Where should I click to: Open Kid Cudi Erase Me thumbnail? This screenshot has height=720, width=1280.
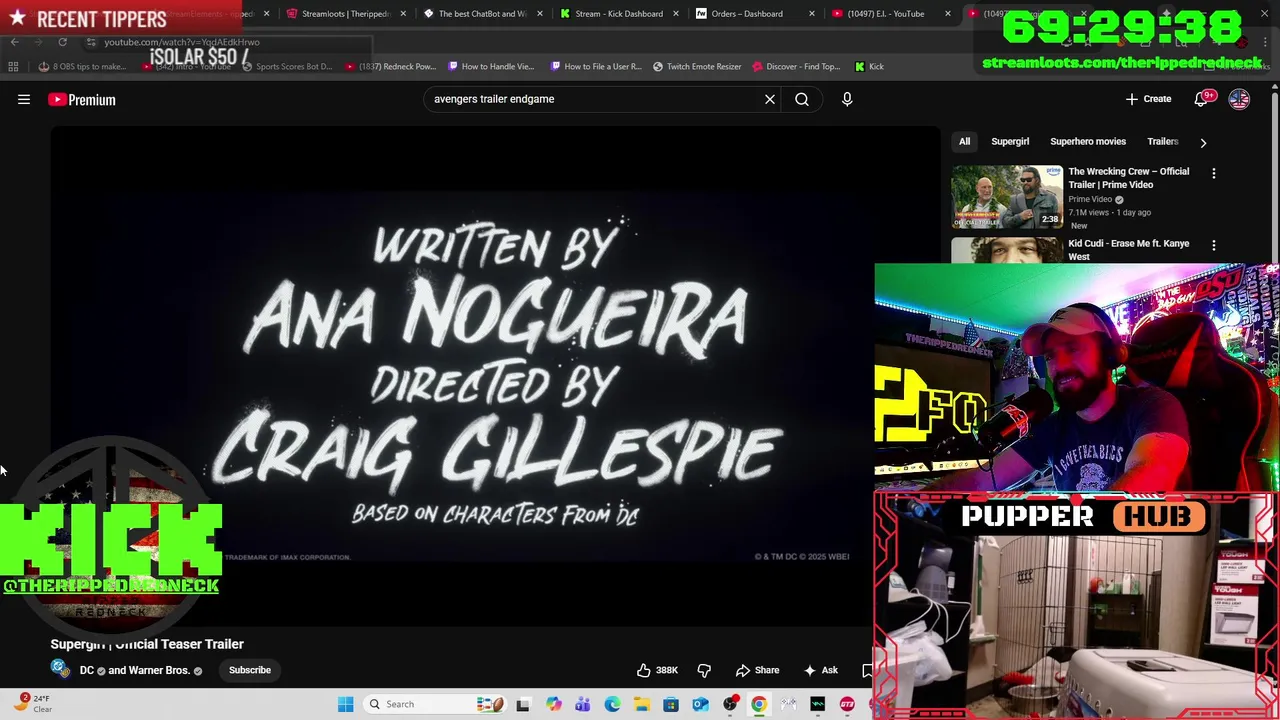(x=1007, y=250)
